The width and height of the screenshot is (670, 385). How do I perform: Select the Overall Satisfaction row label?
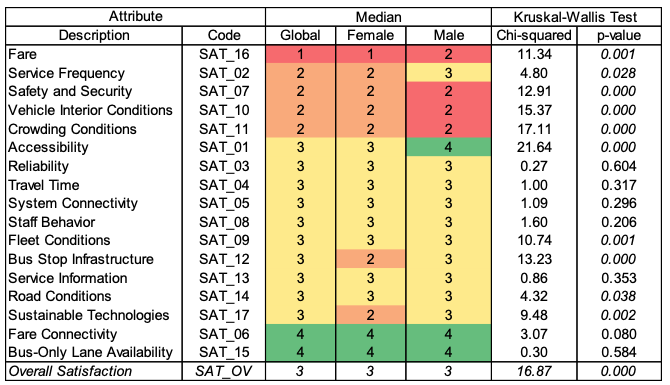coord(70,371)
